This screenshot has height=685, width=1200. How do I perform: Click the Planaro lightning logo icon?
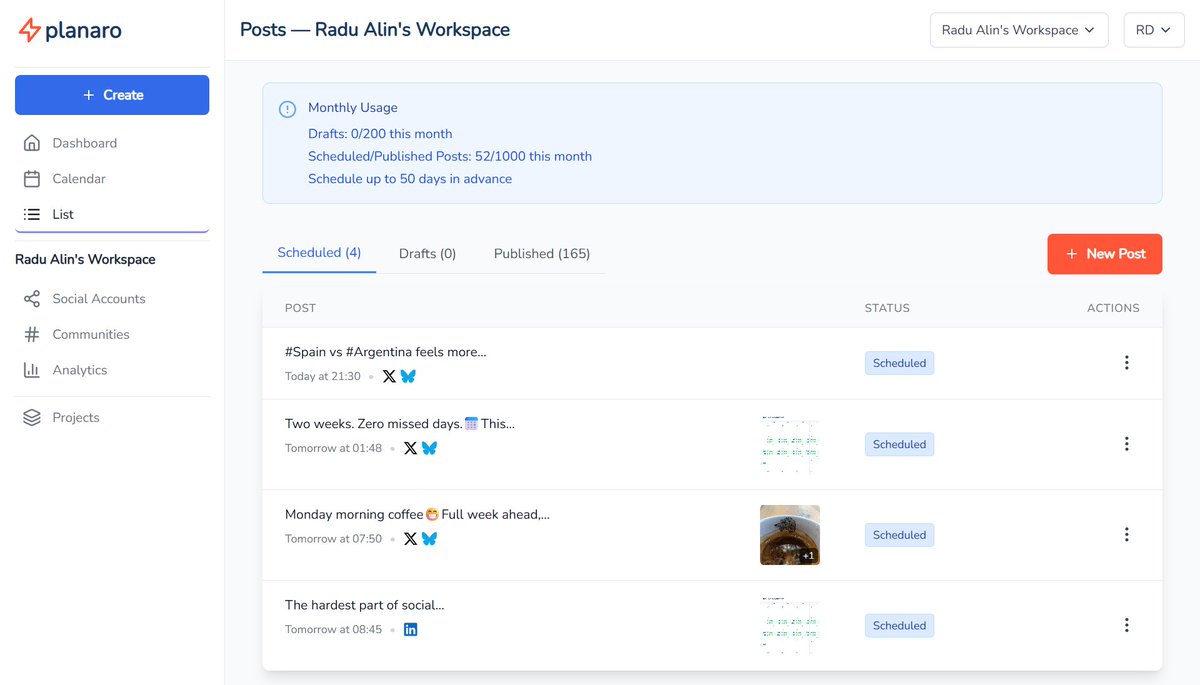(29, 30)
